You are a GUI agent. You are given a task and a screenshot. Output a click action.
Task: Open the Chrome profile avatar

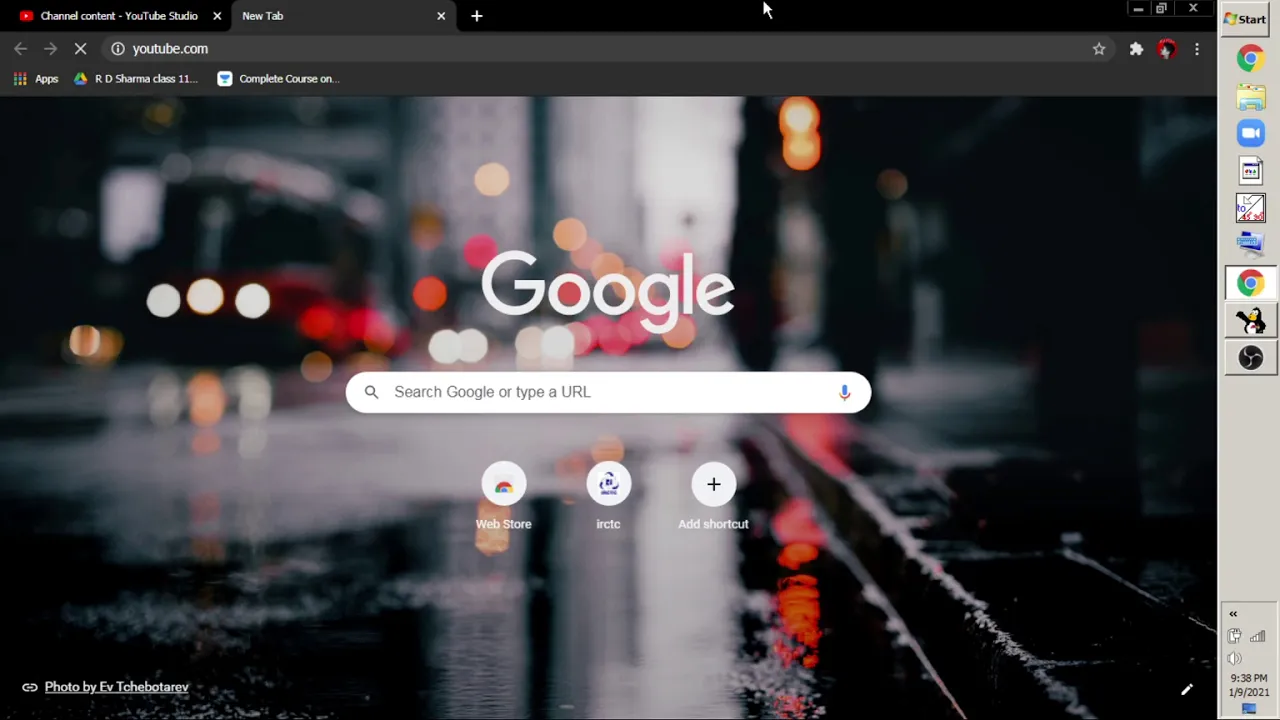point(1166,48)
